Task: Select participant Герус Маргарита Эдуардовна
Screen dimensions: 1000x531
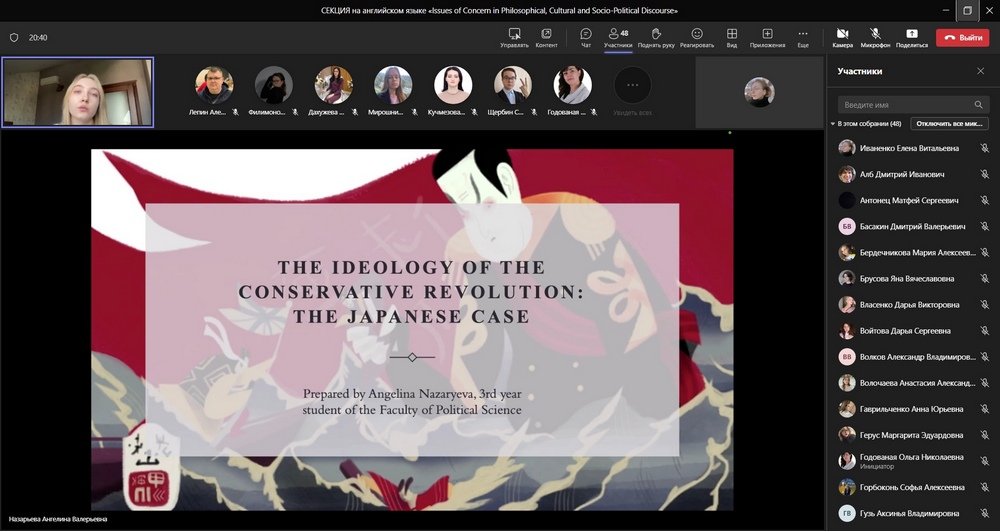Action: [913, 435]
